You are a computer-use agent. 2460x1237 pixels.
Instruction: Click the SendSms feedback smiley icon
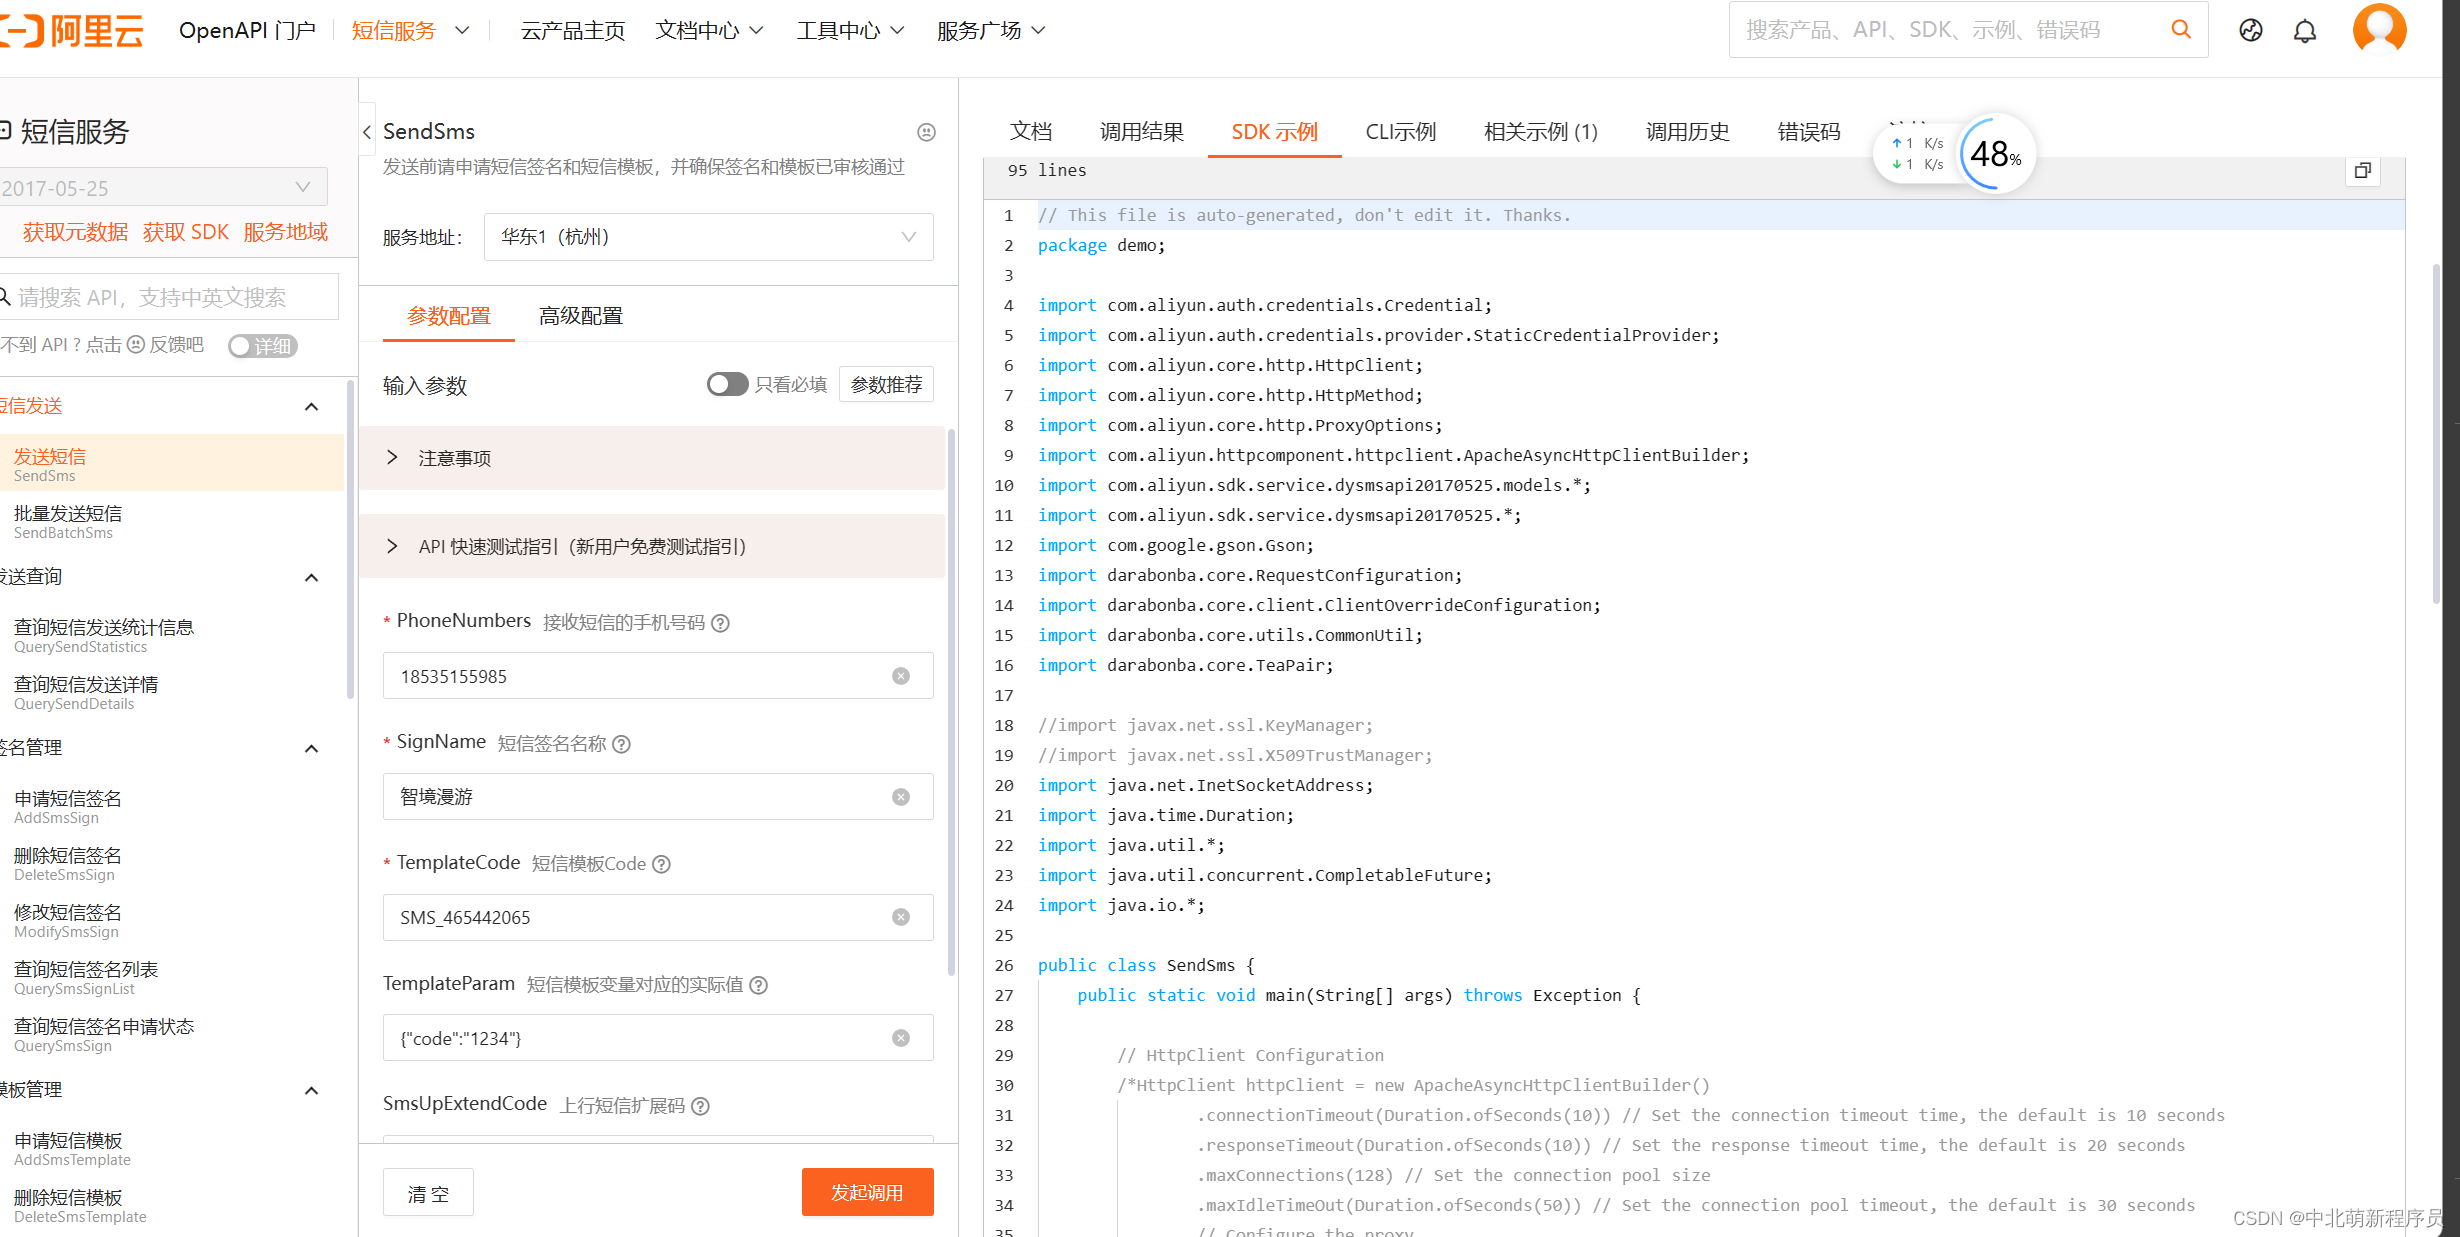coord(926,132)
